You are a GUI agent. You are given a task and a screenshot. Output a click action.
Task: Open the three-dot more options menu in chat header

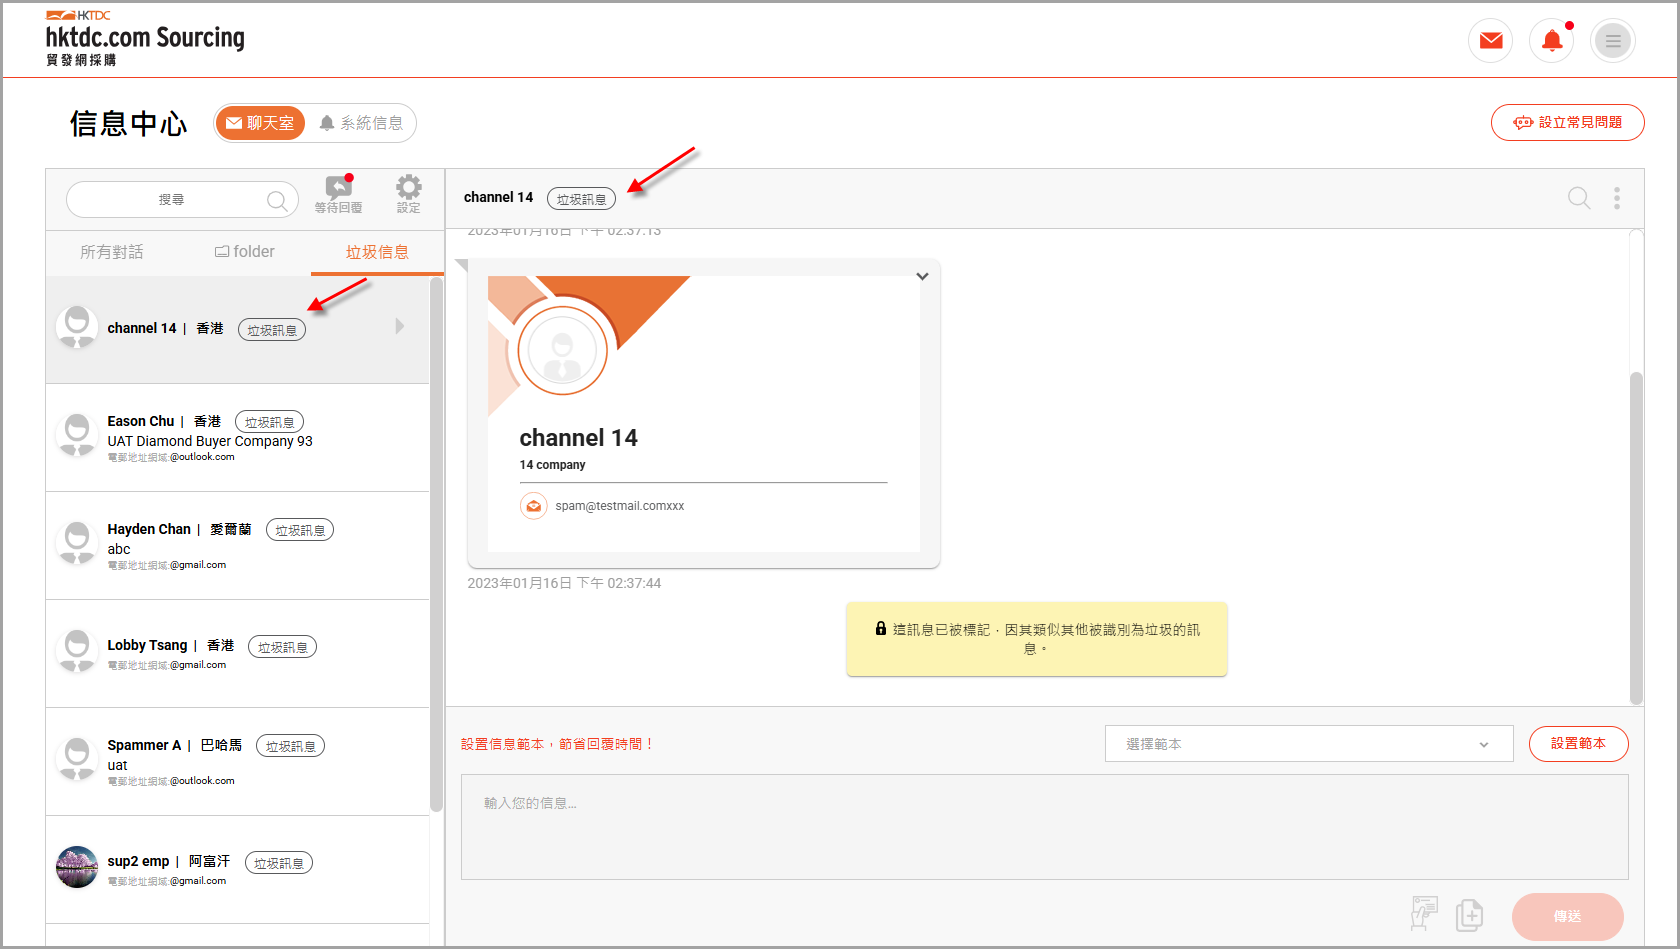[x=1617, y=198]
